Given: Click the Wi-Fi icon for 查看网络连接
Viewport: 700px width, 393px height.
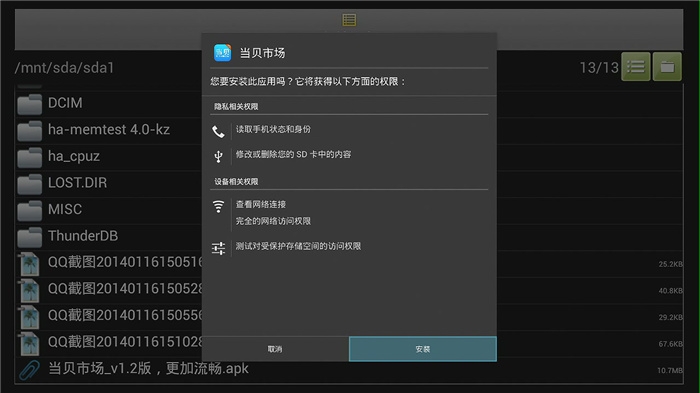Looking at the screenshot, I should [218, 206].
